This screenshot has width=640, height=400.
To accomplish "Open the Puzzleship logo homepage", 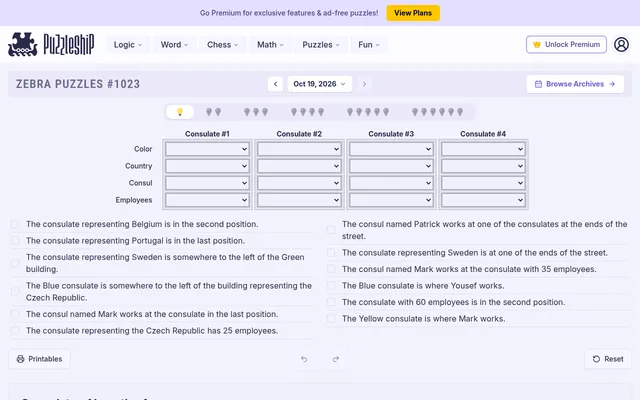I will 51,44.
